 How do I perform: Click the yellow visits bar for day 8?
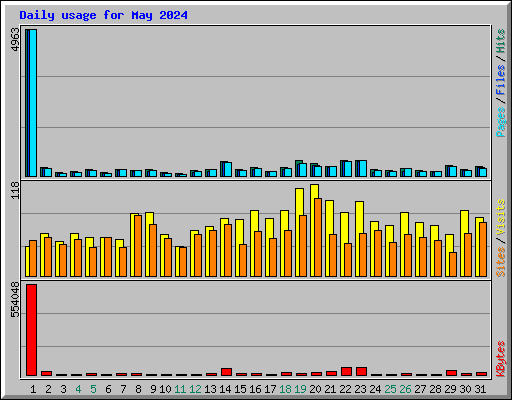tap(133, 245)
